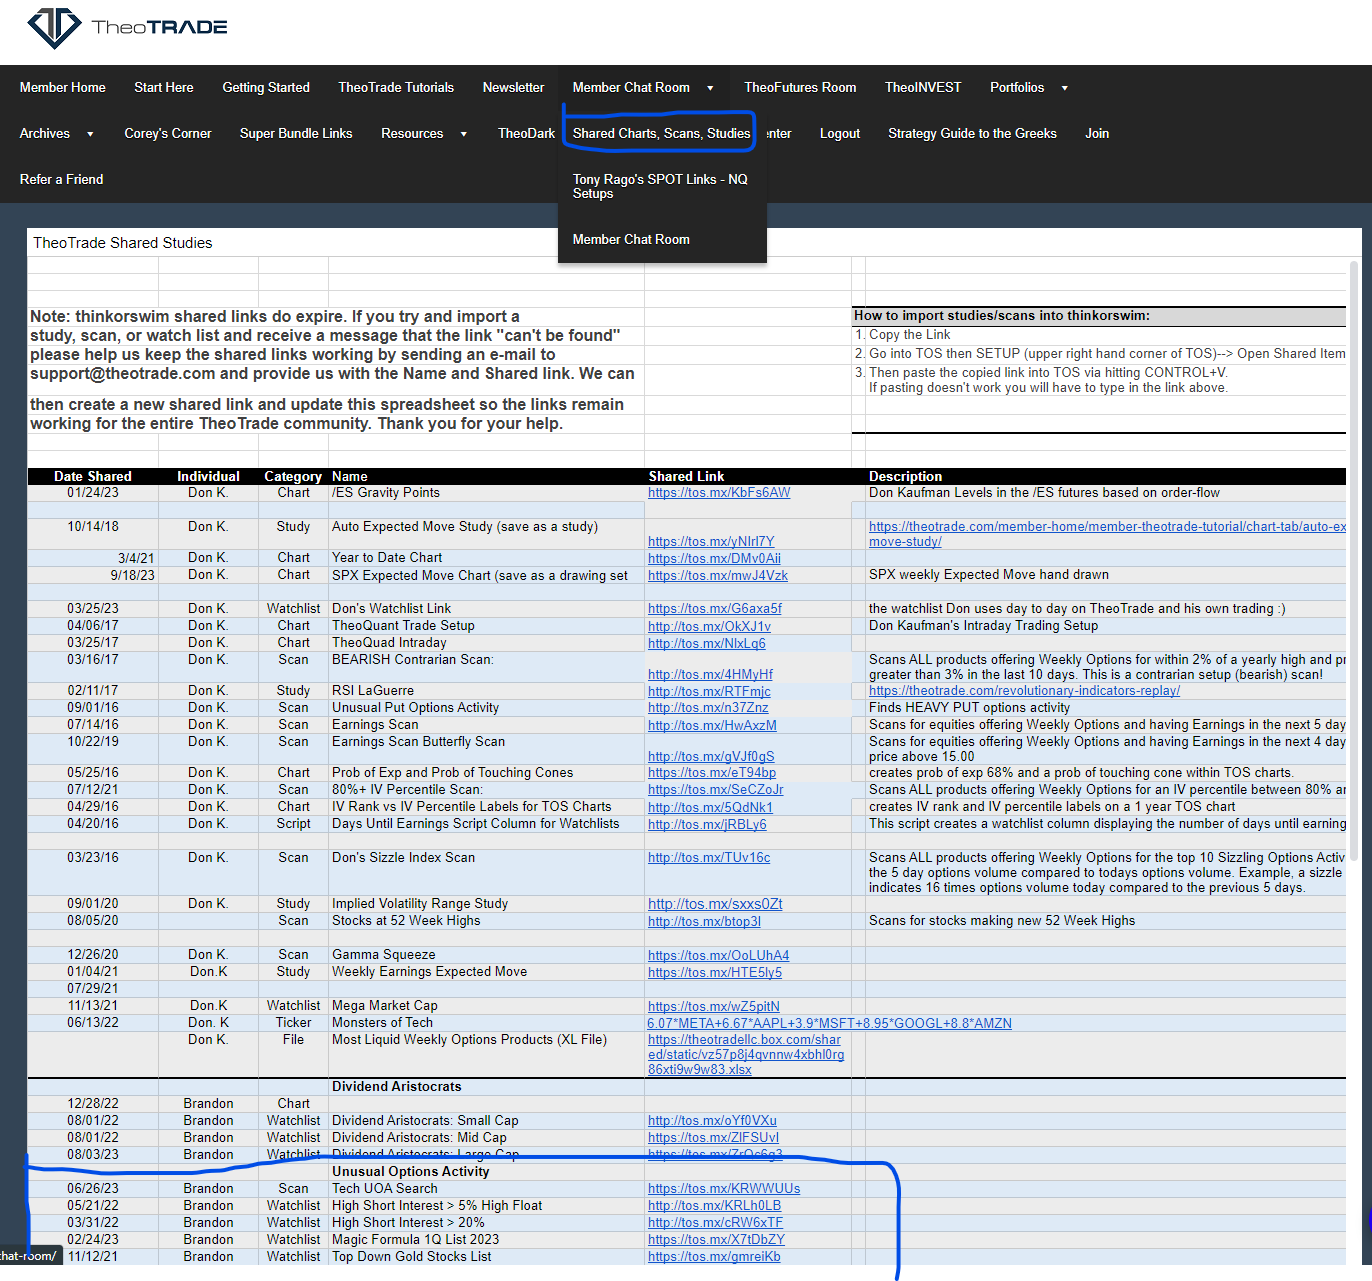The image size is (1372, 1281).
Task: Open Days Until Earnings Script link
Action: click(707, 825)
